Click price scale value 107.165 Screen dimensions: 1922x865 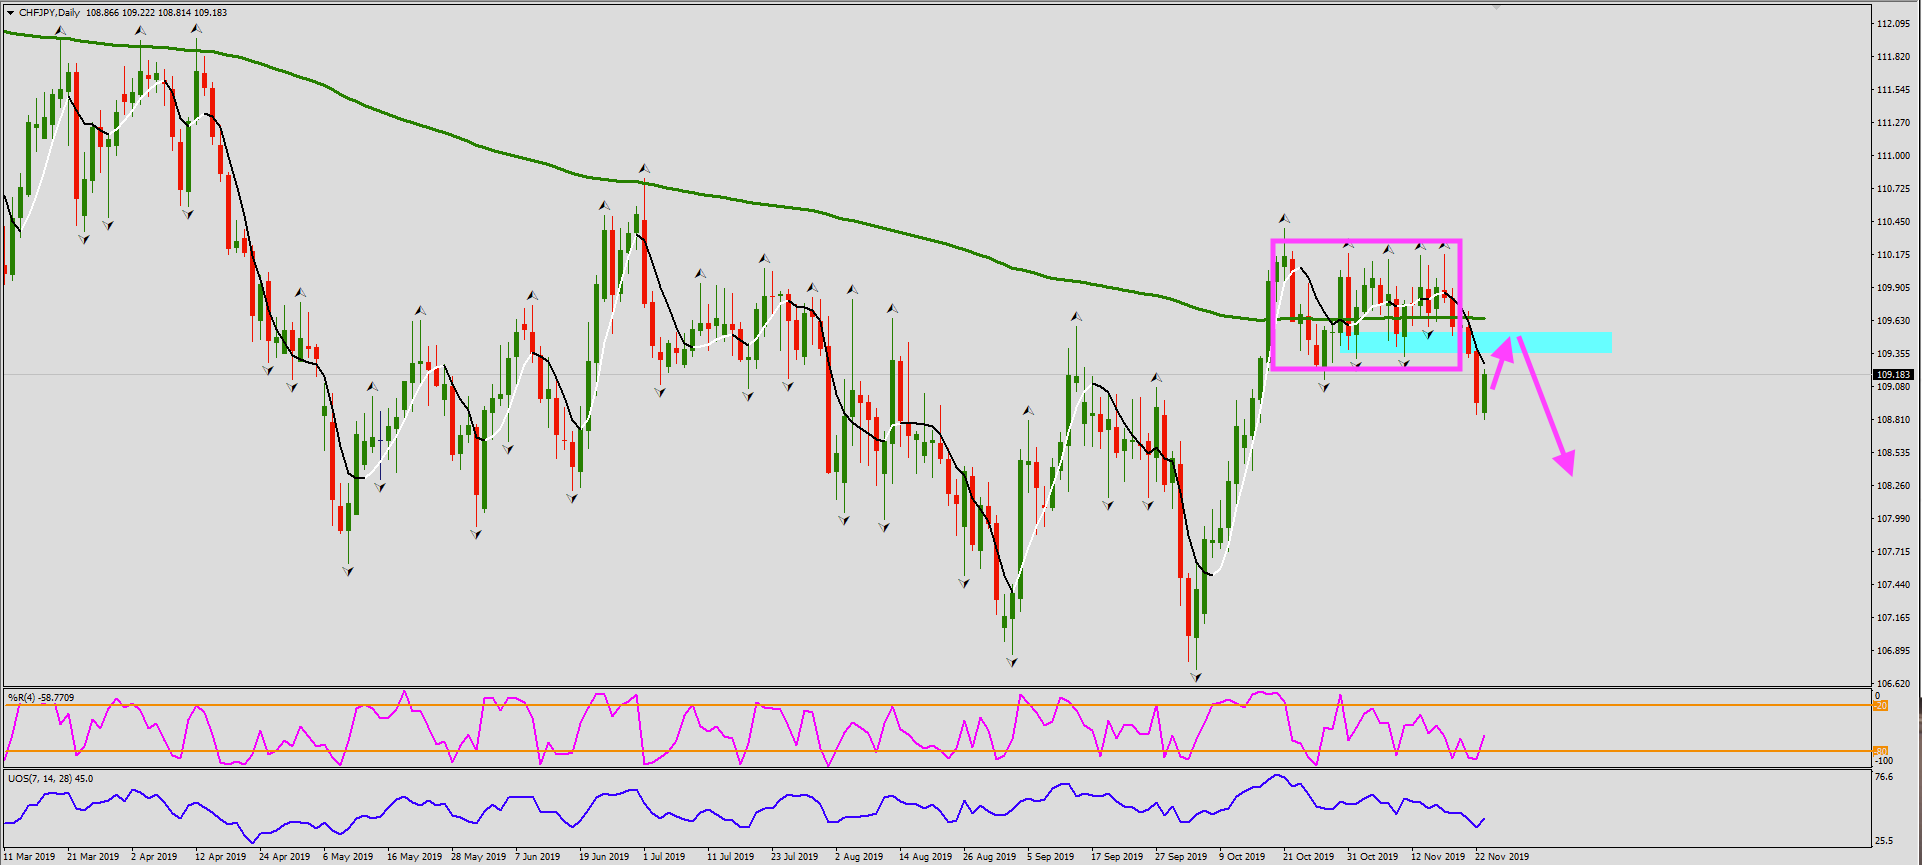(x=1894, y=618)
